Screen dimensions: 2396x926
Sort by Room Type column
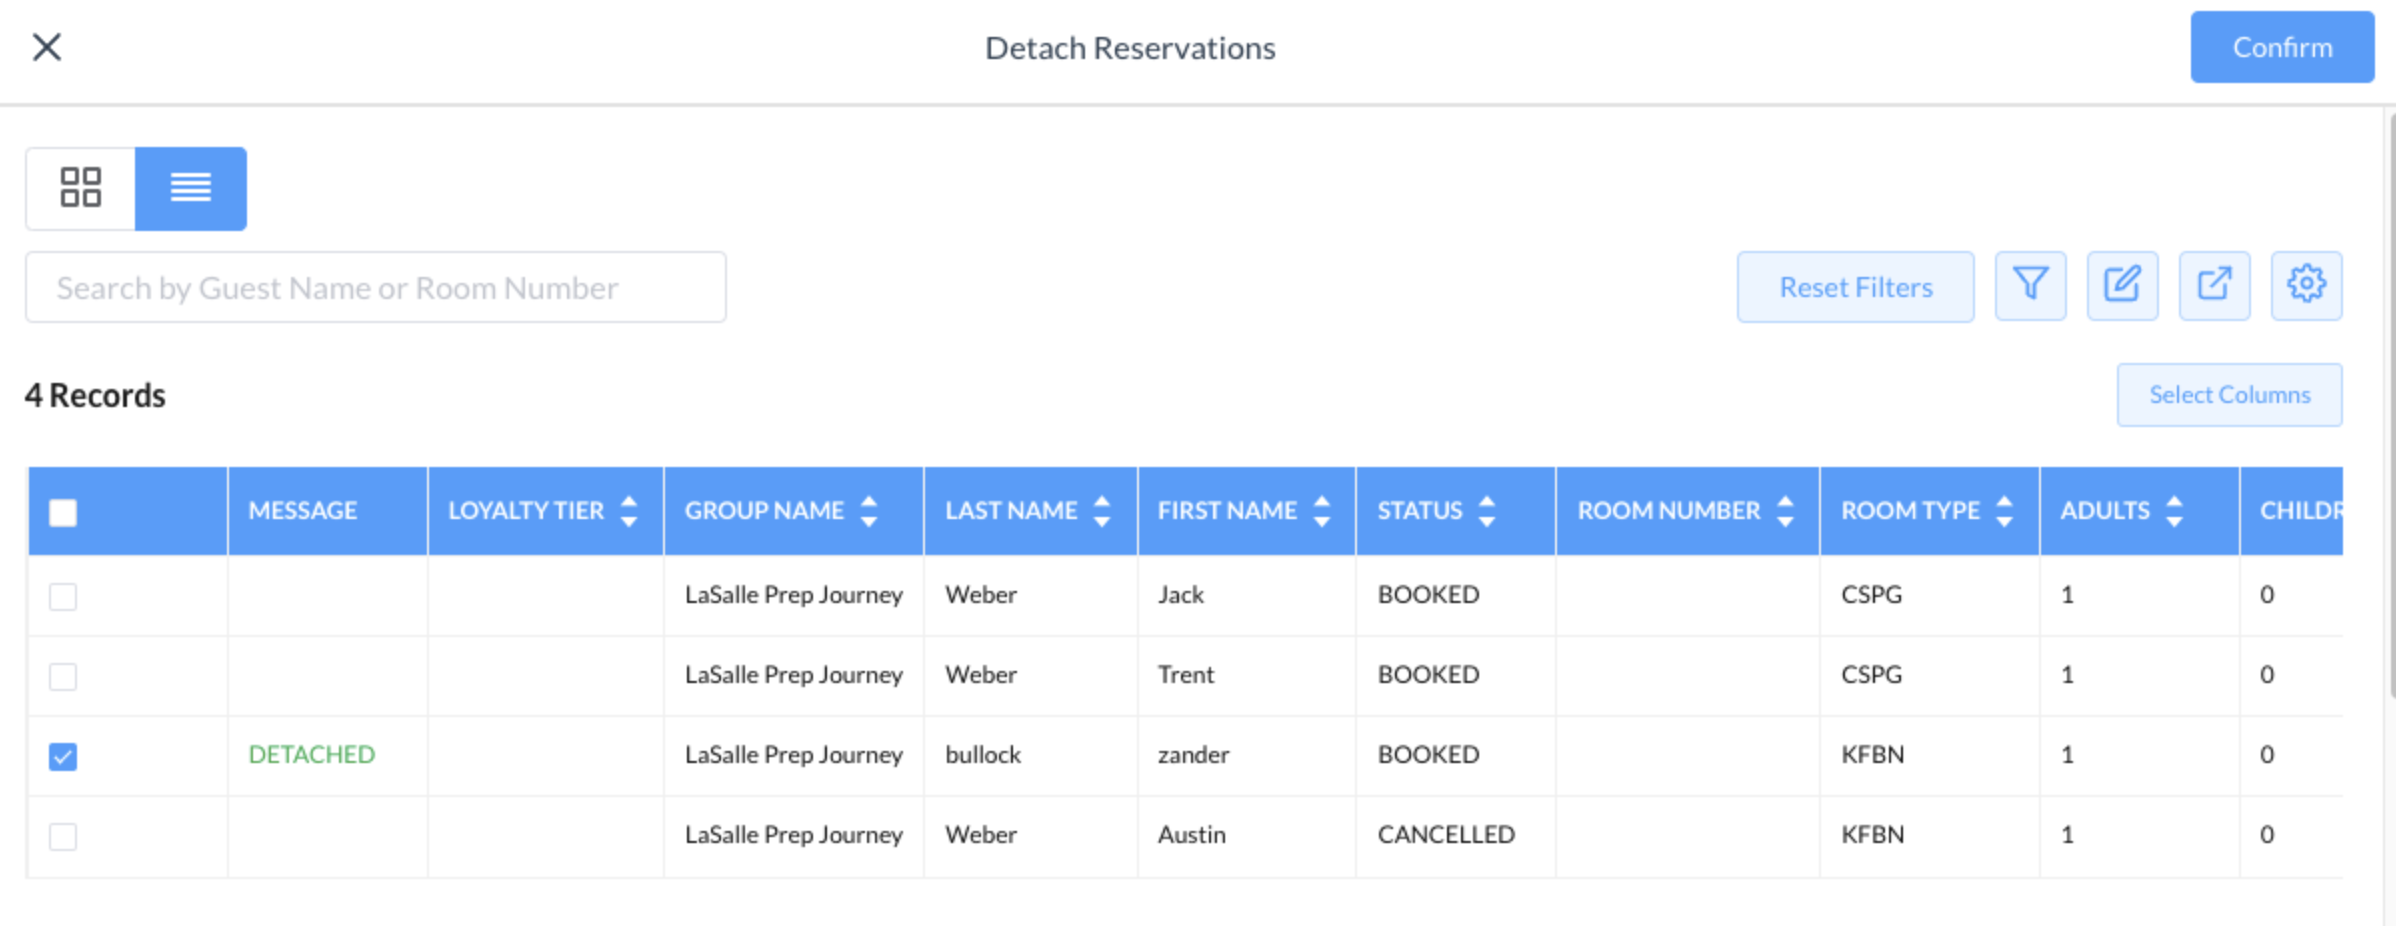click(x=2004, y=511)
